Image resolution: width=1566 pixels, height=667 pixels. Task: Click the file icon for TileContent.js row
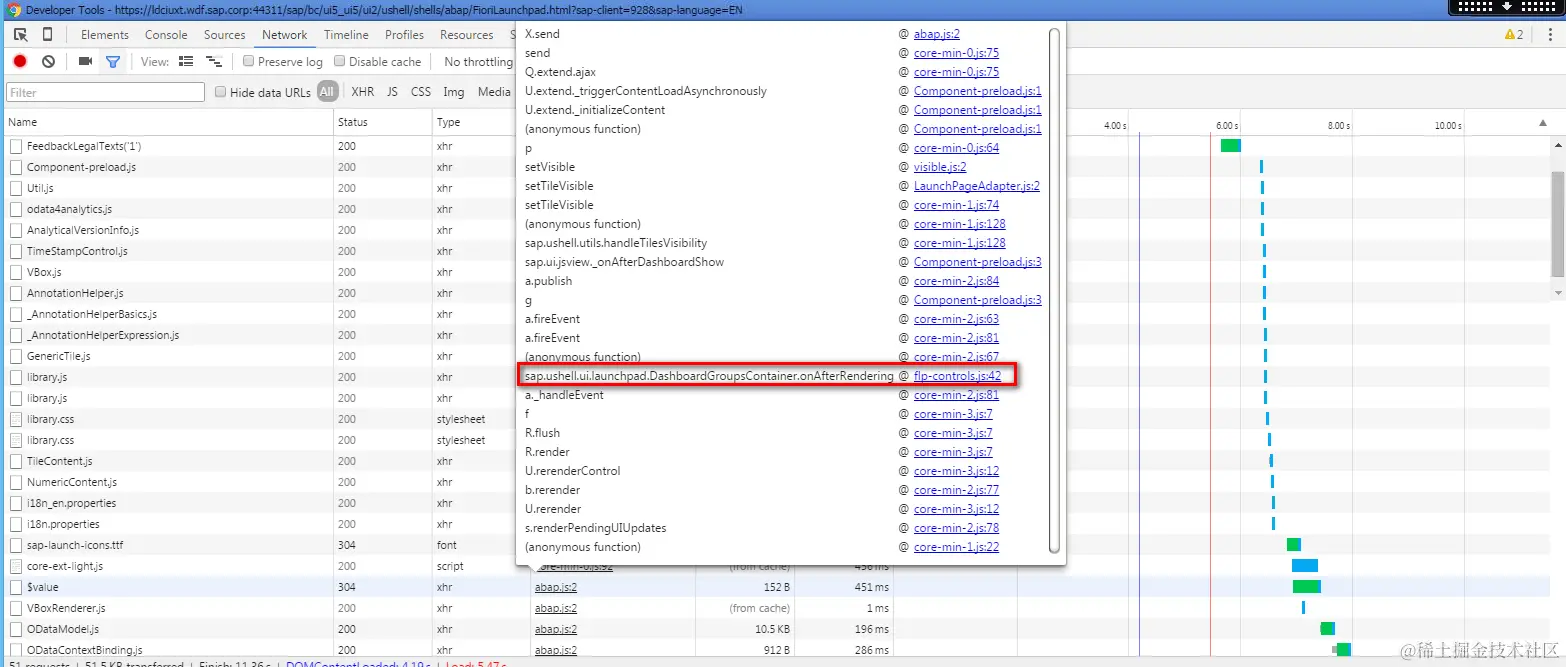click(x=16, y=461)
